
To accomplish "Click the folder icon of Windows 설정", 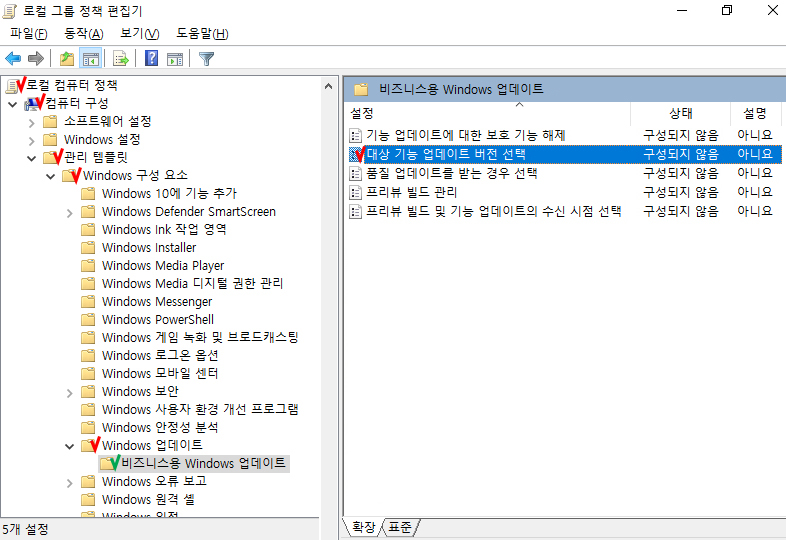I will [x=50, y=139].
